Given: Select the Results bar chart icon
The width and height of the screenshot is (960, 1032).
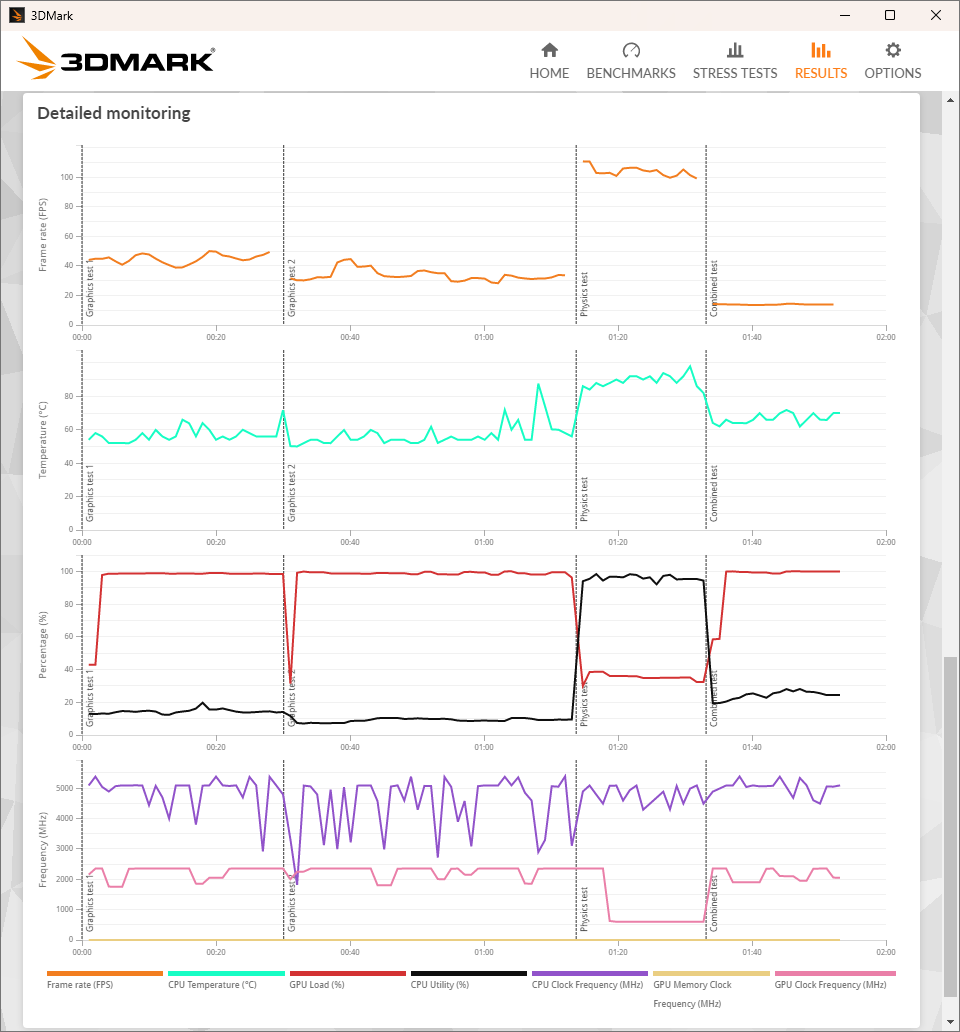Looking at the screenshot, I should pos(820,50).
